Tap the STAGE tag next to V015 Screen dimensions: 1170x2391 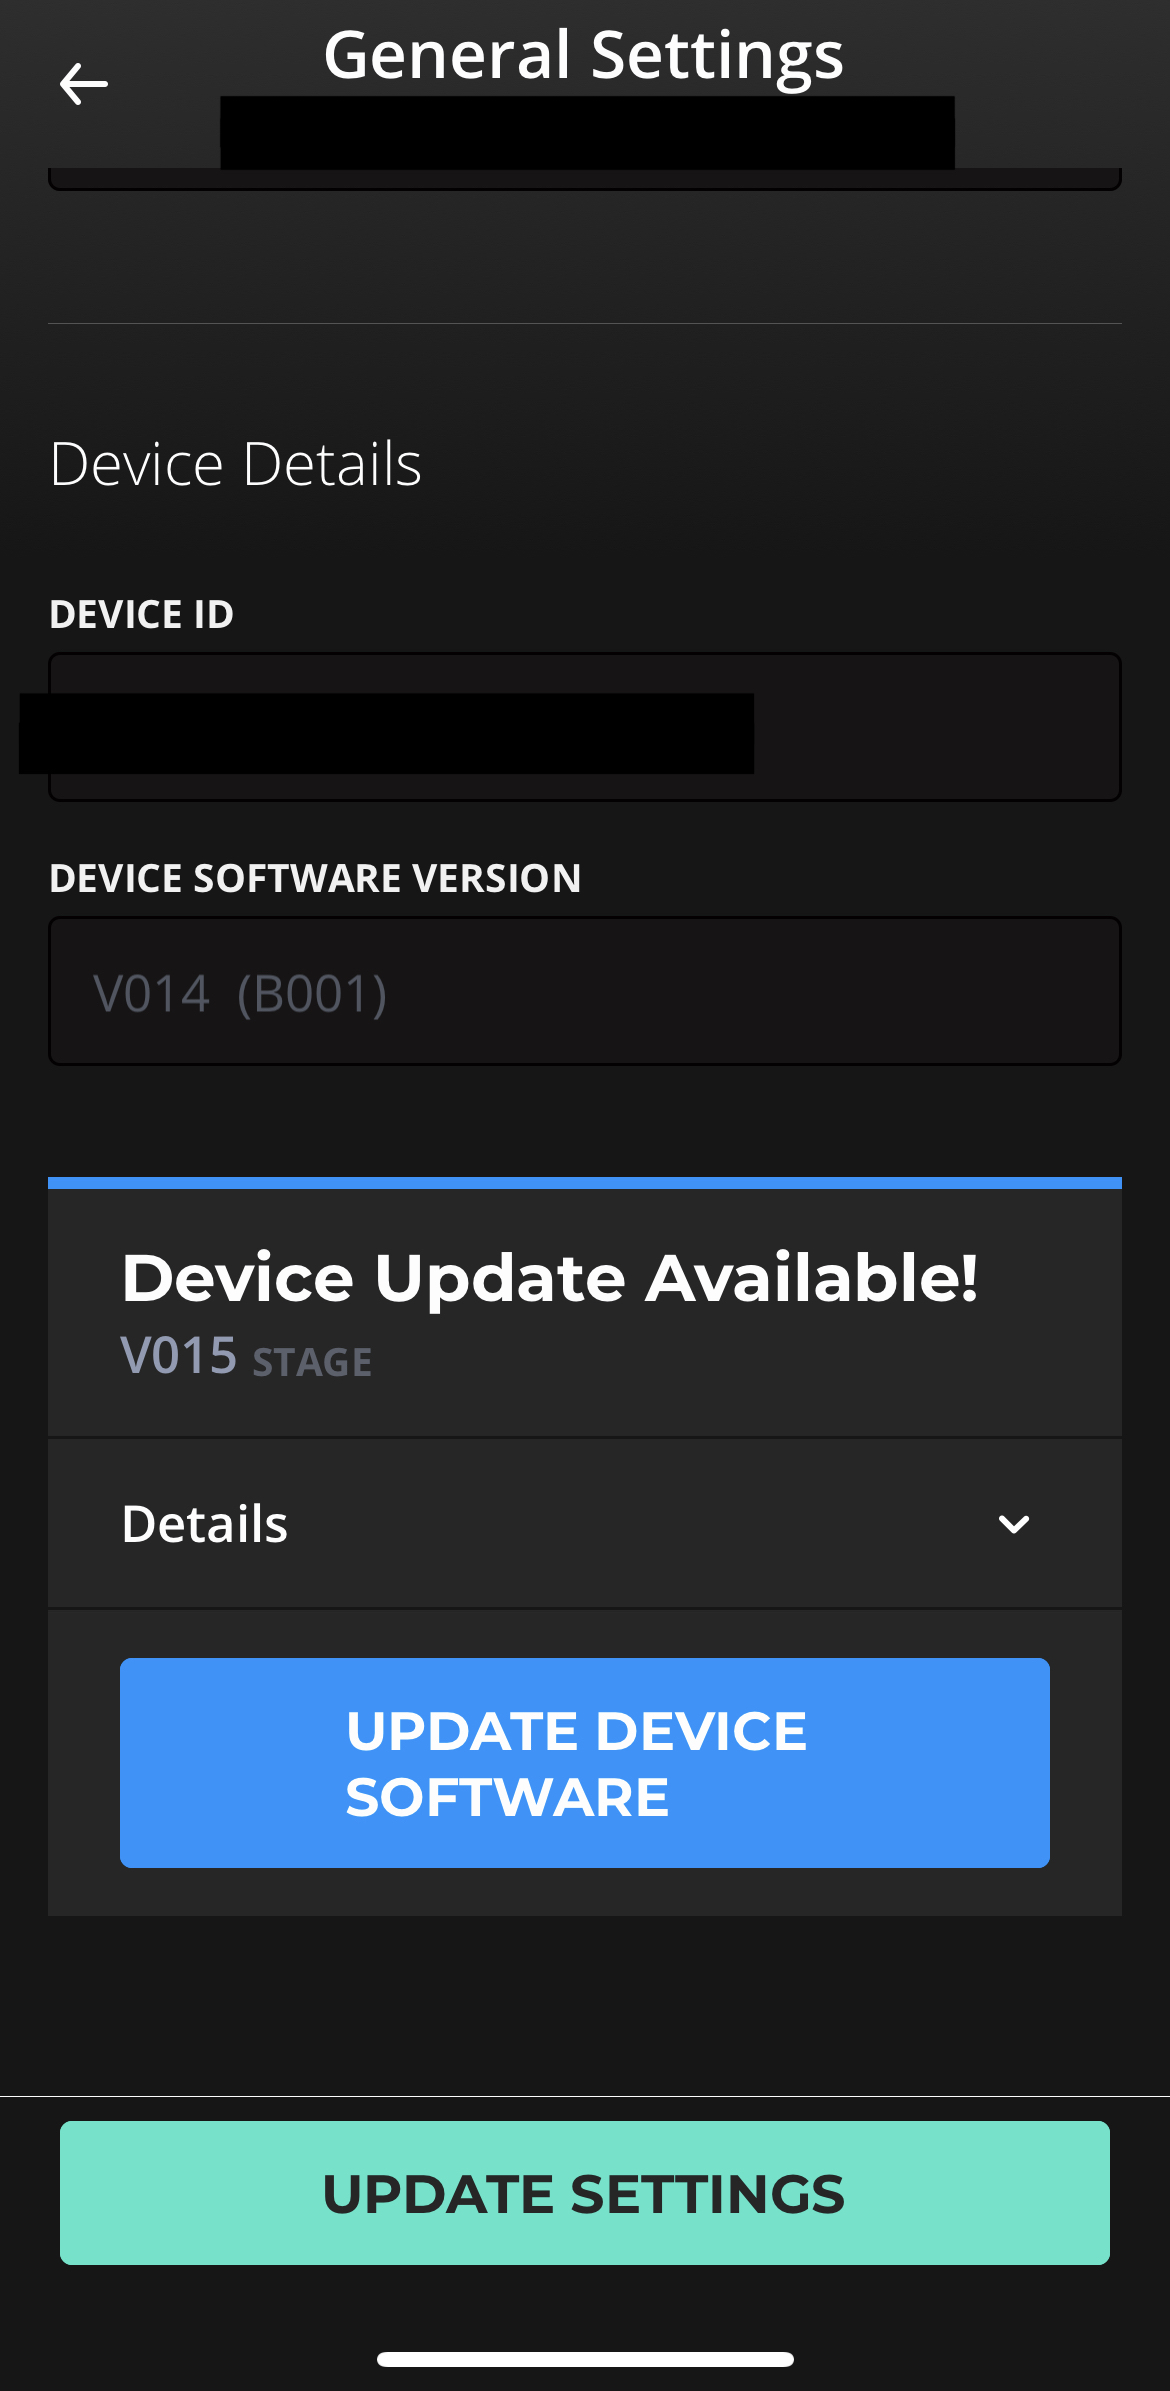312,1362
